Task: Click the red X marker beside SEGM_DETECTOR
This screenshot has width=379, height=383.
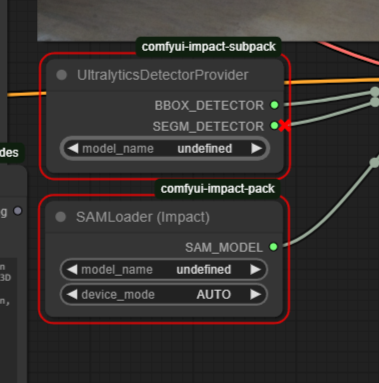Action: tap(284, 126)
